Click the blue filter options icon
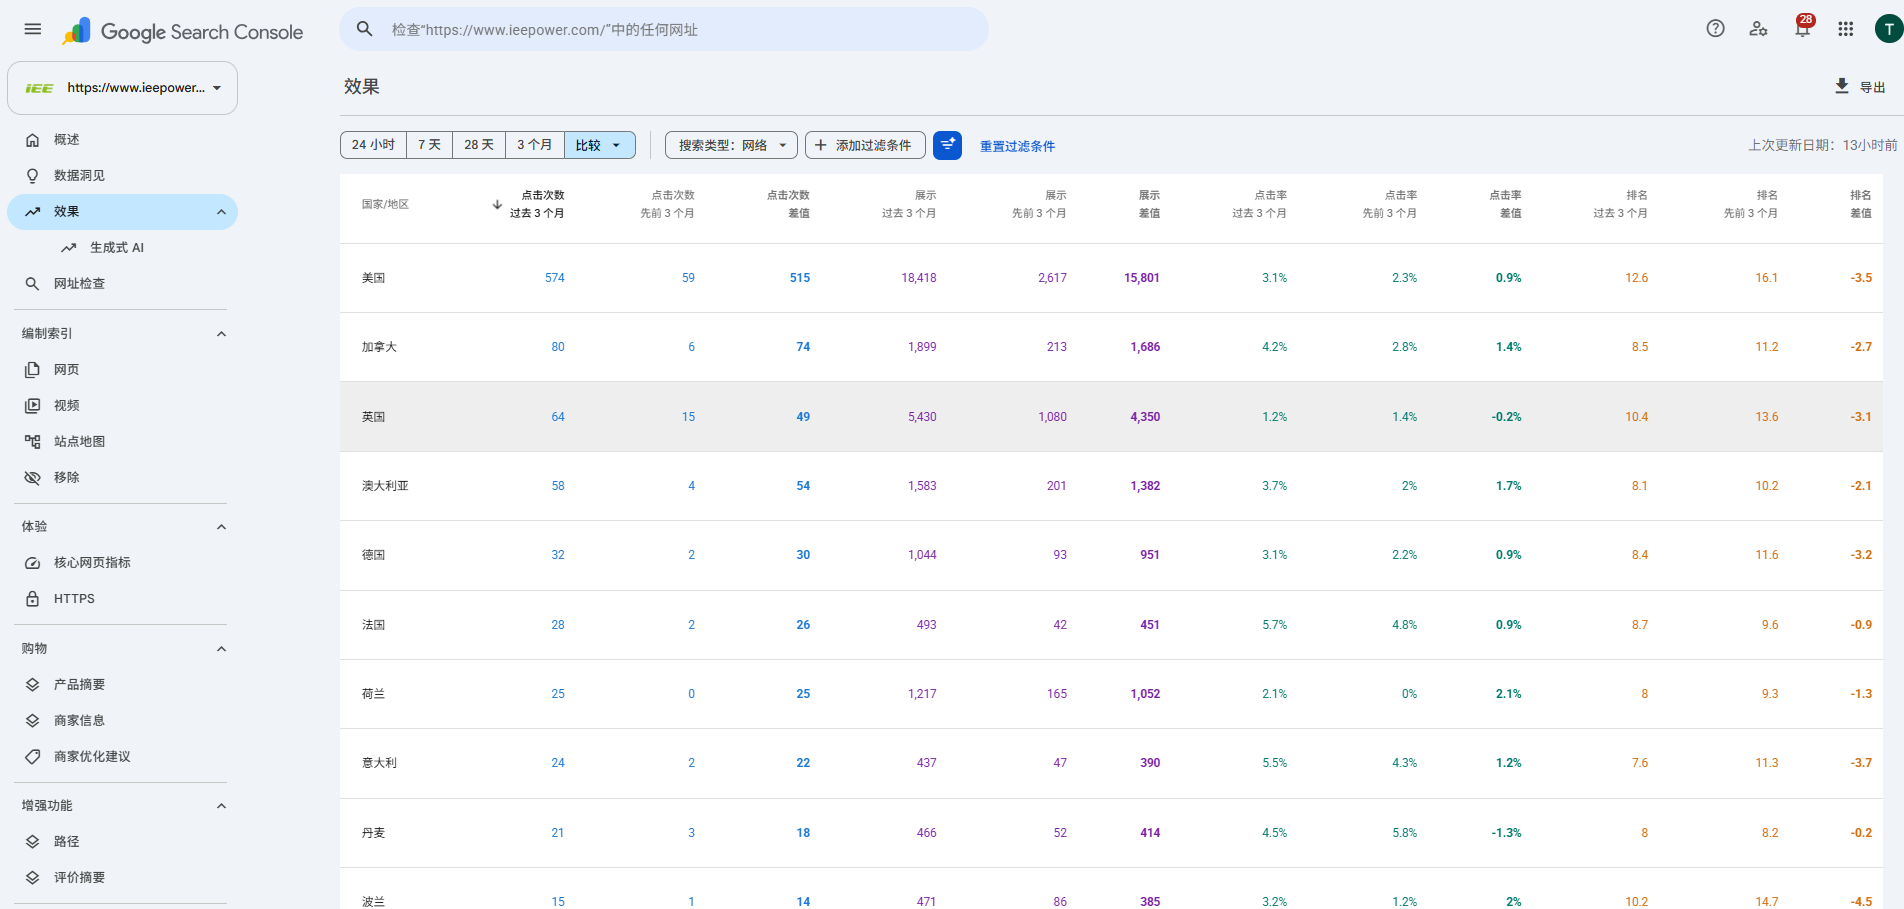 click(947, 145)
